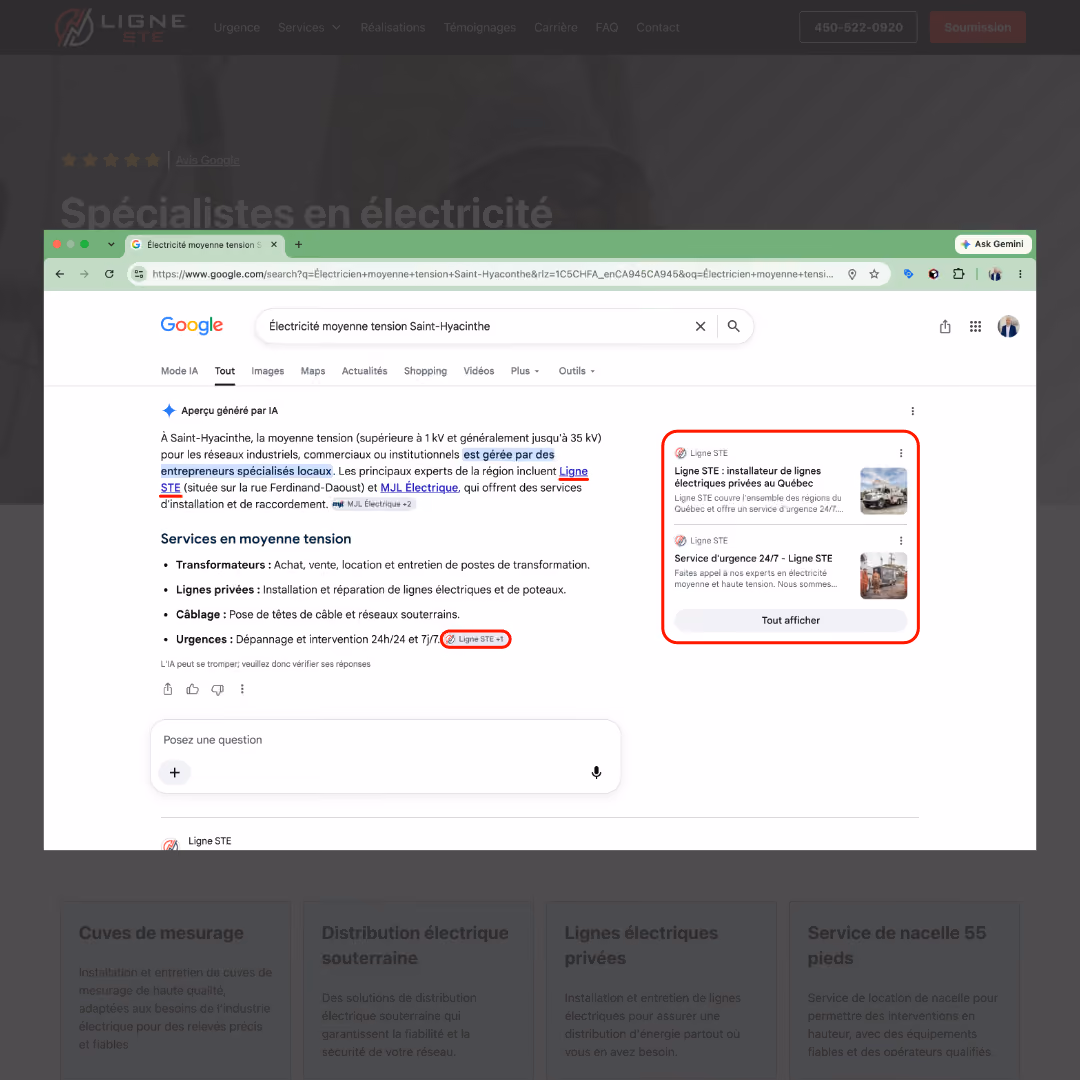Open the Maps tab
The width and height of the screenshot is (1080, 1080).
tap(313, 371)
